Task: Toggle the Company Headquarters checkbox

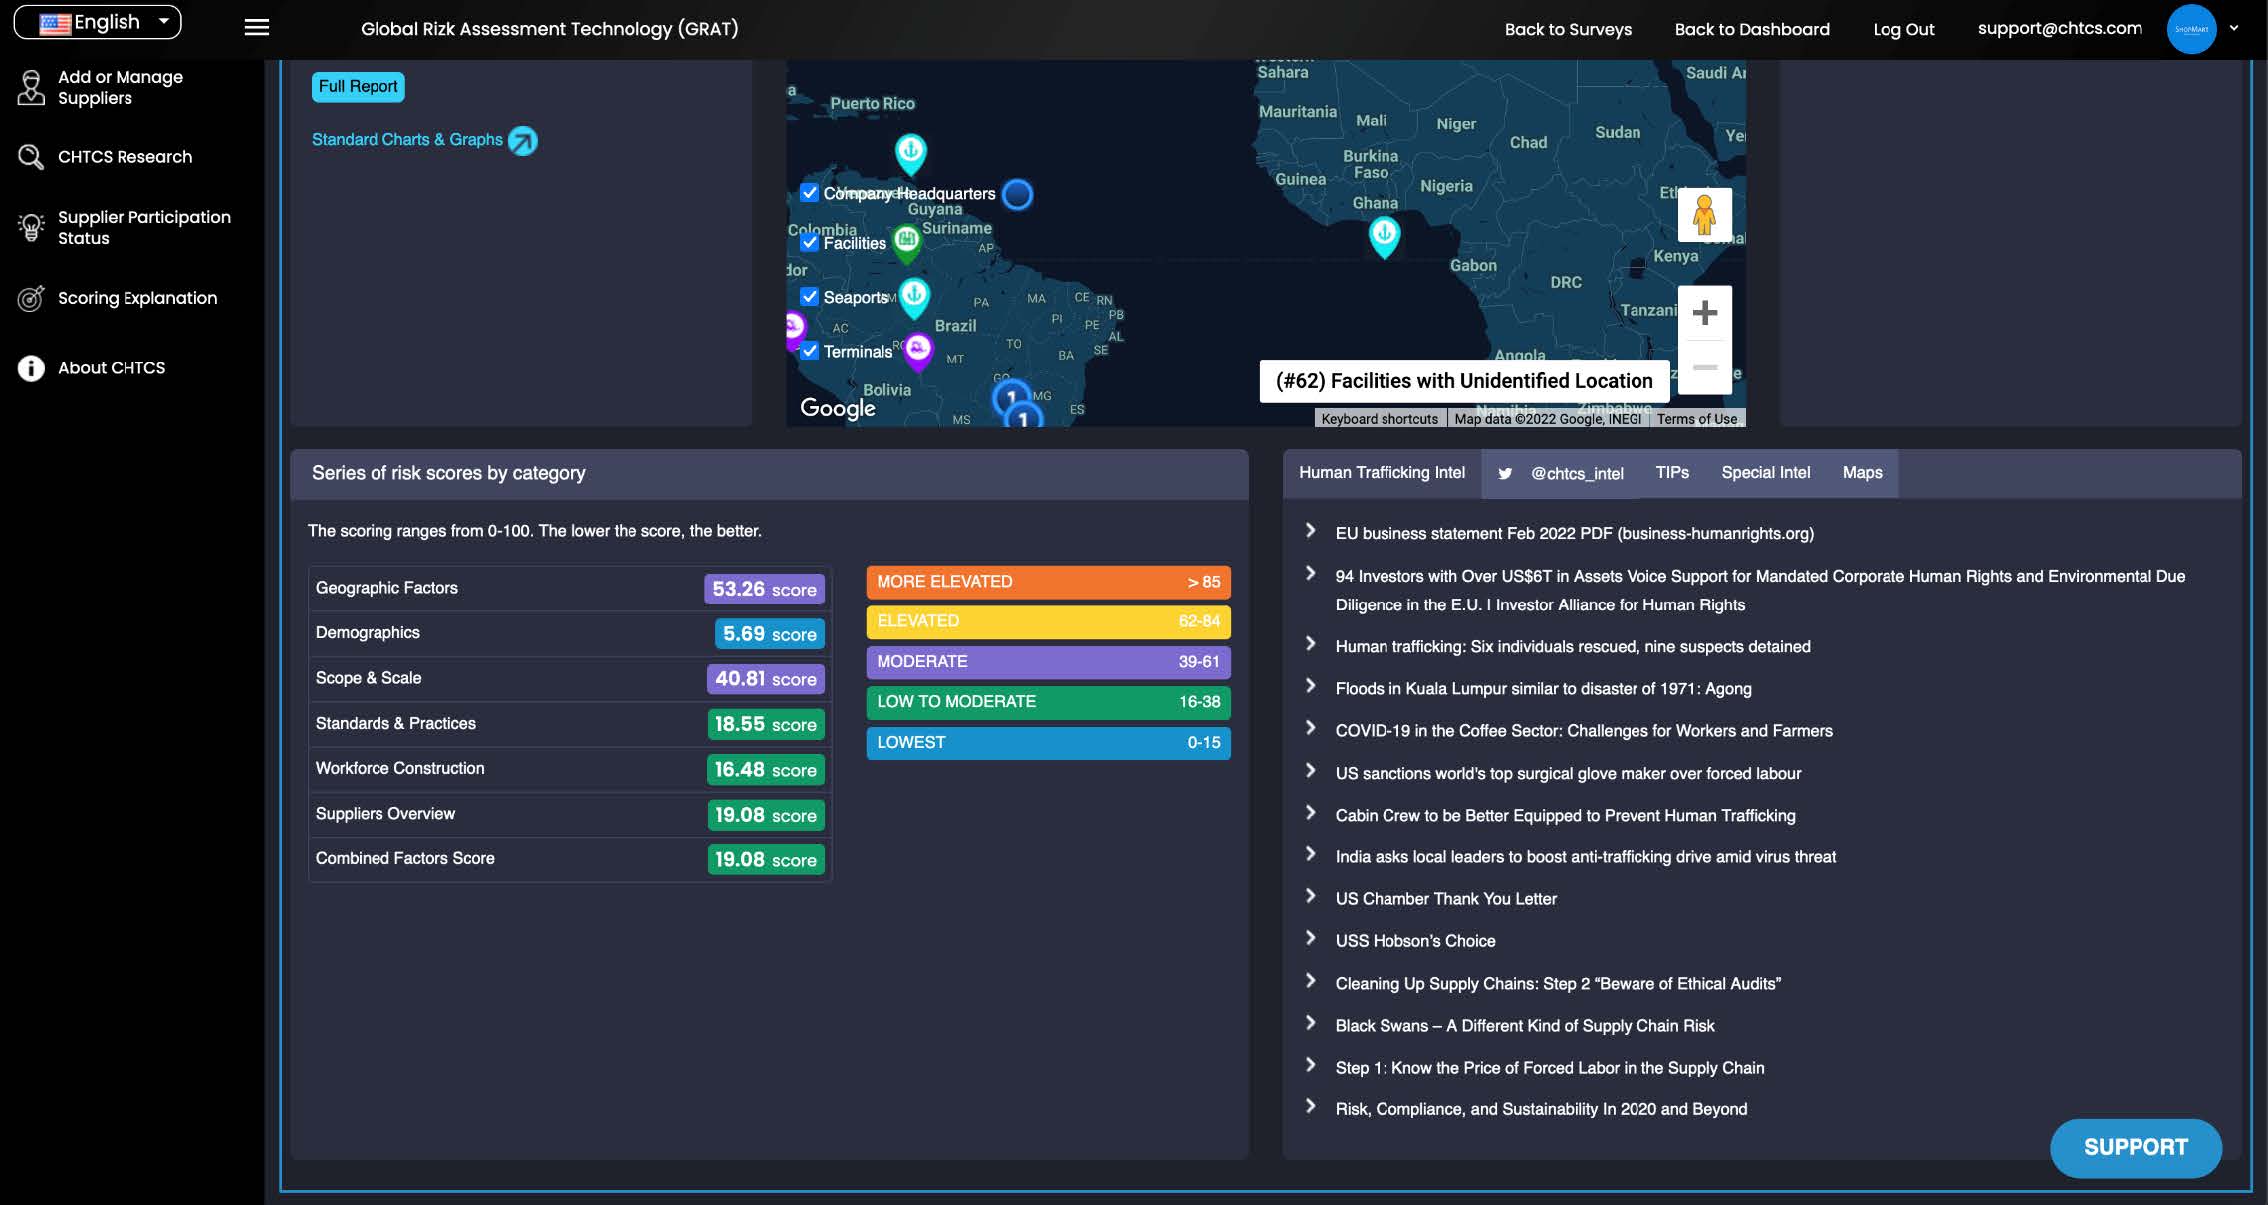Action: tap(810, 193)
